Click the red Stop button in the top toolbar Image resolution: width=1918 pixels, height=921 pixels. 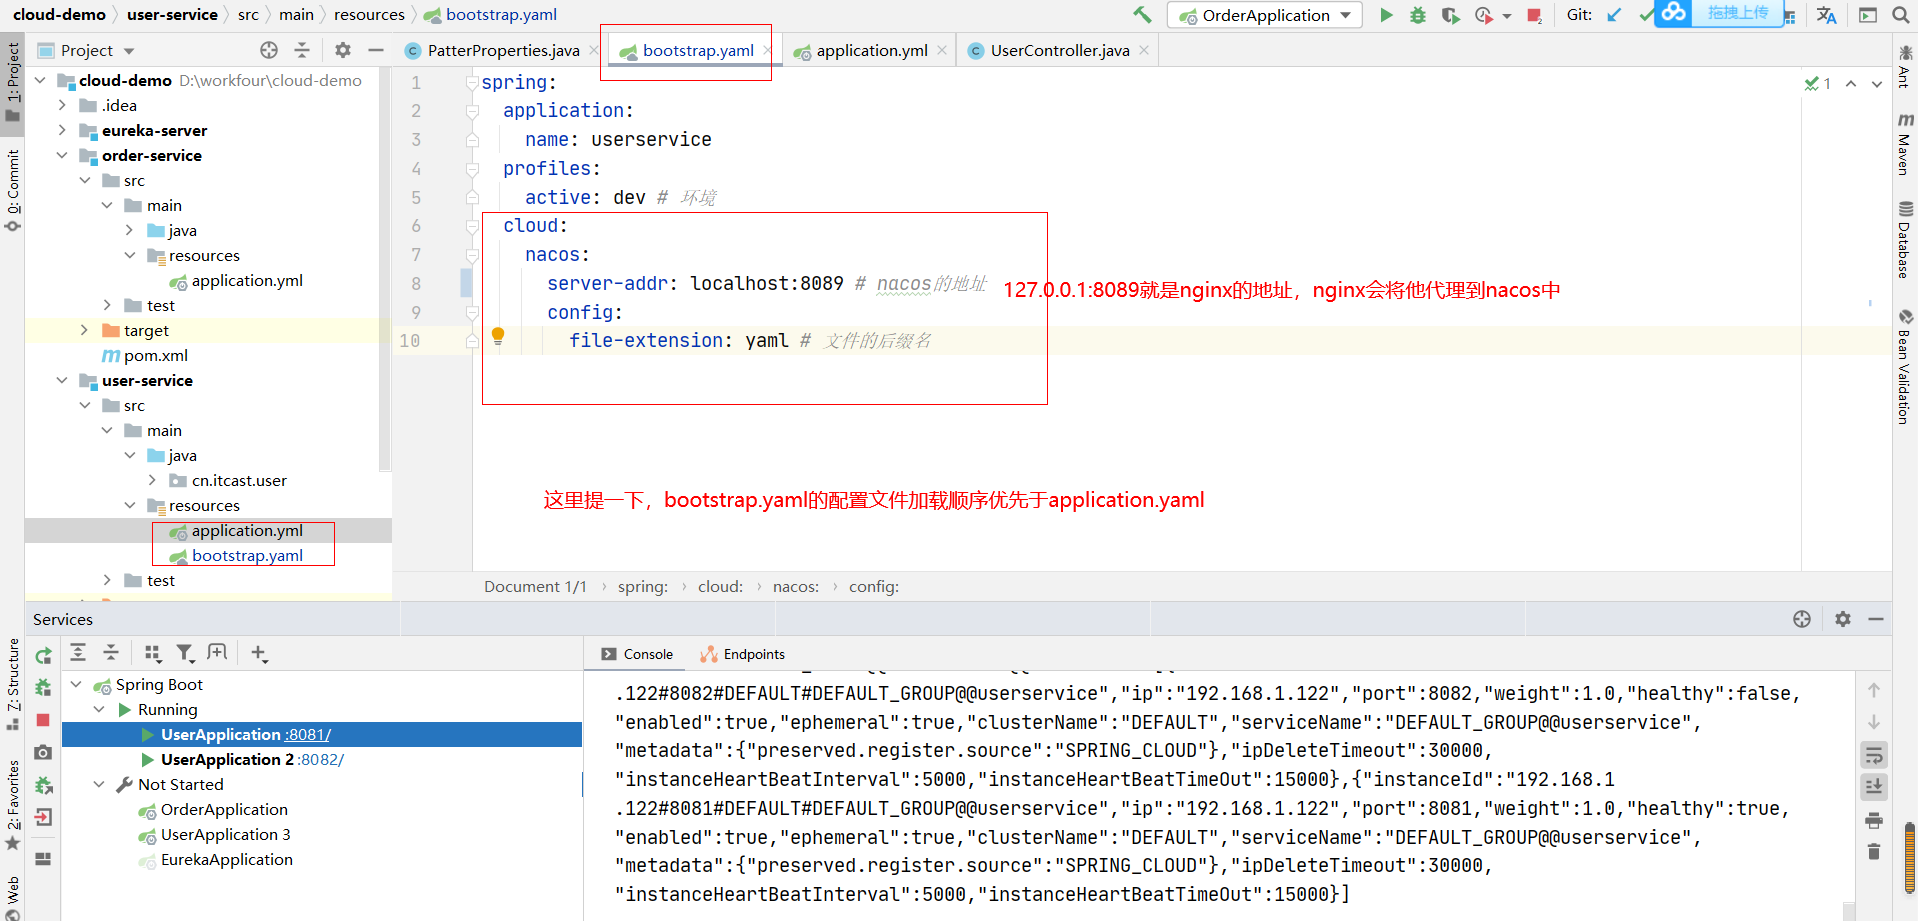(1534, 15)
